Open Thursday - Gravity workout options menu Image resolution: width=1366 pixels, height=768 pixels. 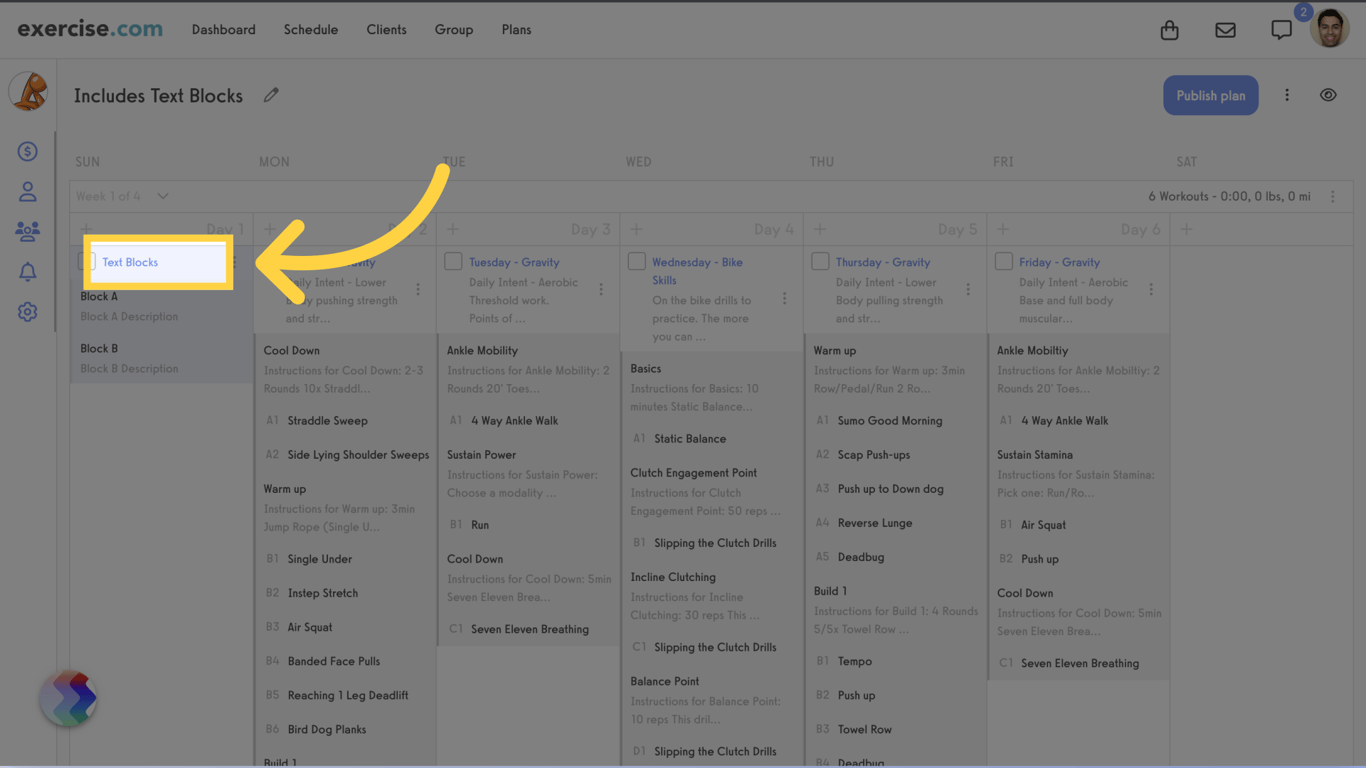pyautogui.click(x=968, y=290)
